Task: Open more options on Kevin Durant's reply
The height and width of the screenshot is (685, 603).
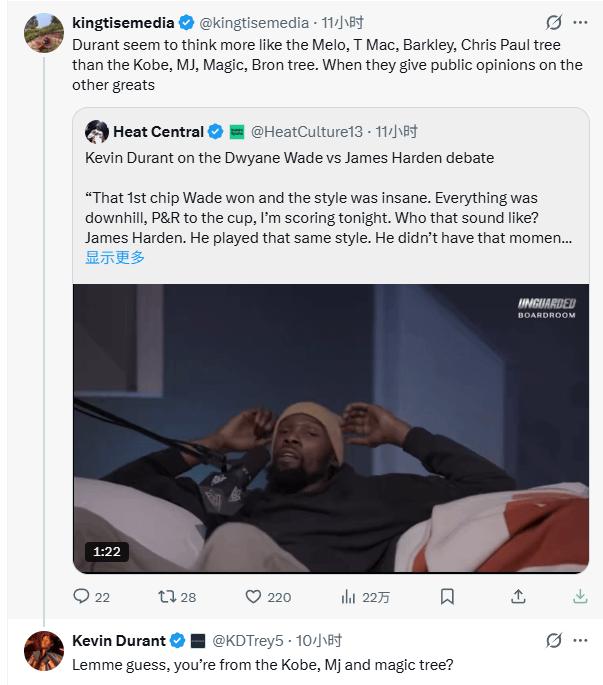Action: (580, 640)
